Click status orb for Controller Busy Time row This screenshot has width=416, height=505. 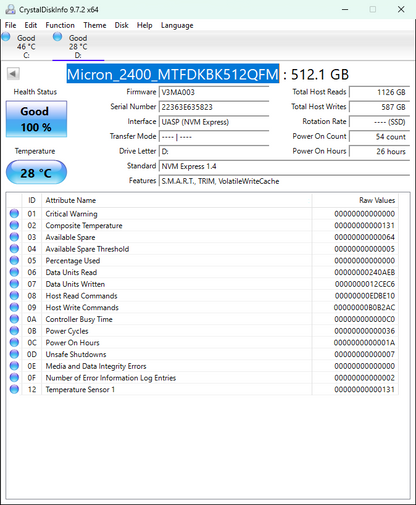click(14, 319)
